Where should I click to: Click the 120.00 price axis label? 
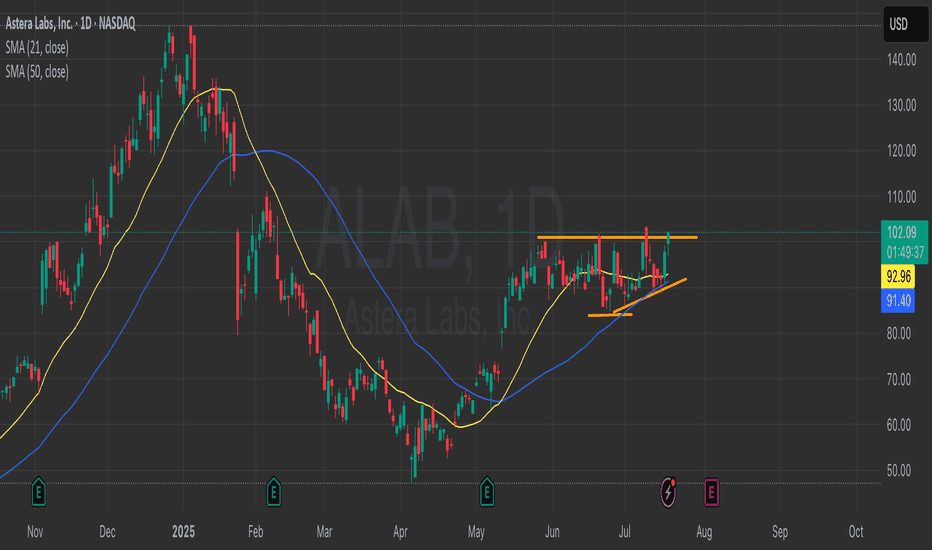click(902, 151)
